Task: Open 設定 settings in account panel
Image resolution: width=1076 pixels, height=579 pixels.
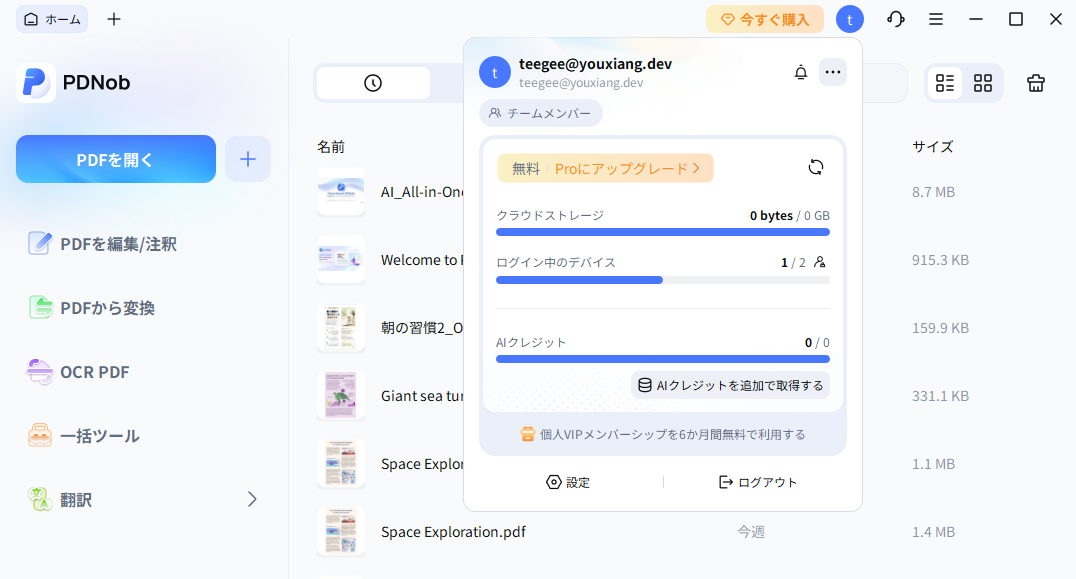Action: [x=568, y=482]
